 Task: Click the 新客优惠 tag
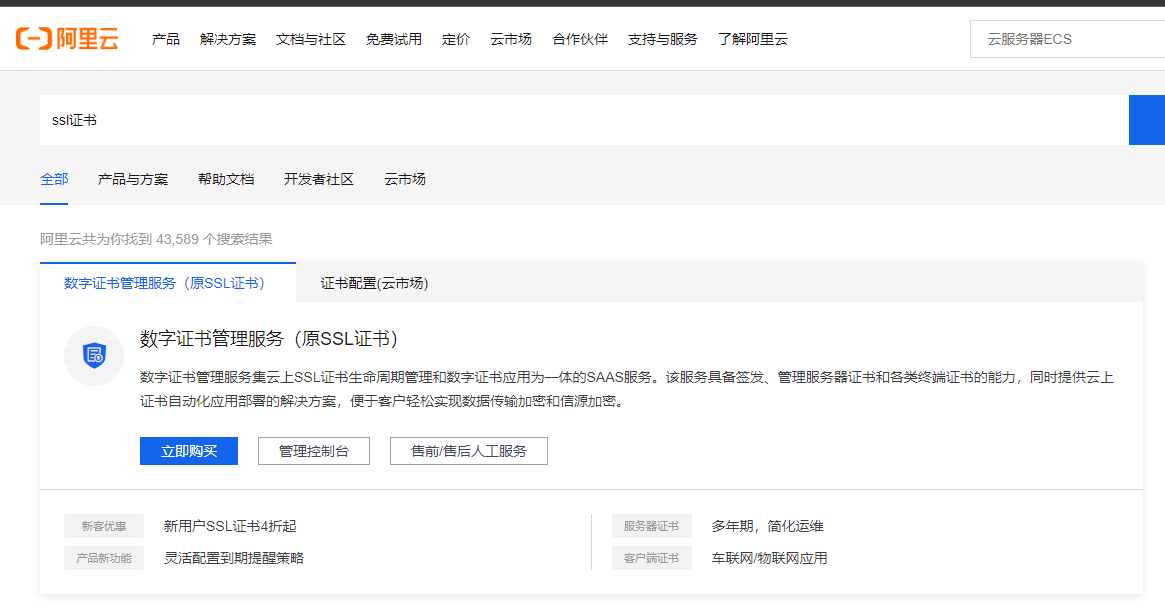click(104, 526)
